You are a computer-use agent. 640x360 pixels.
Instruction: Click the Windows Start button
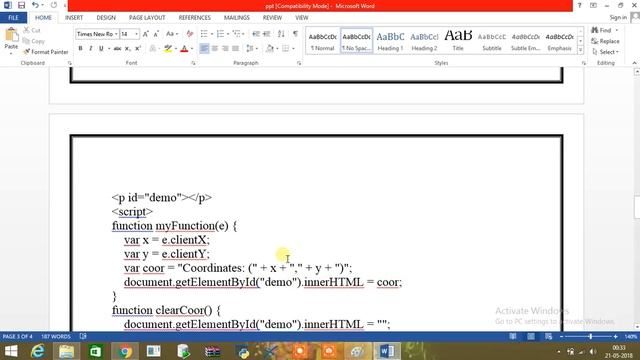click(x=11, y=351)
